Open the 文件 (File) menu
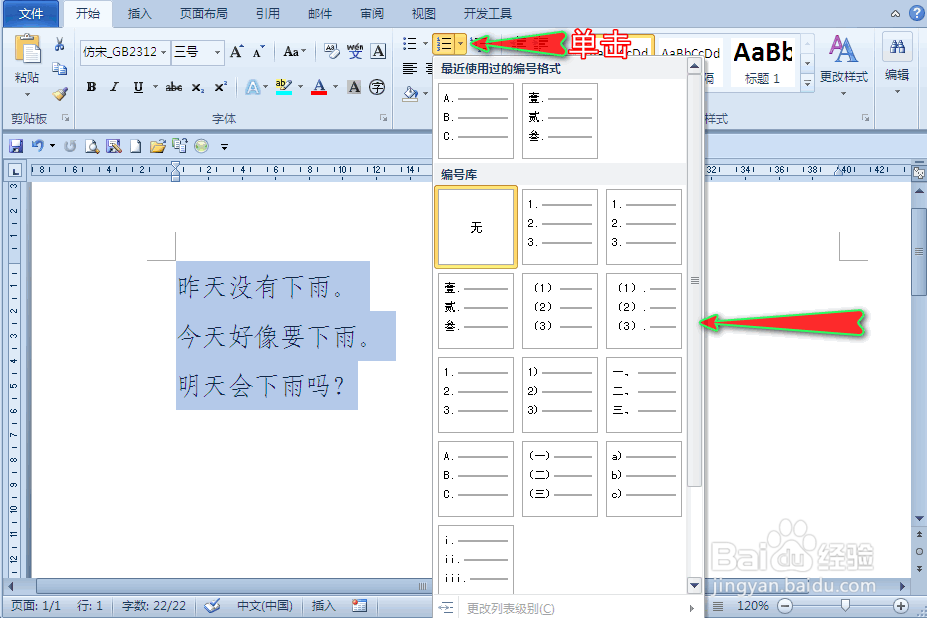 [x=31, y=14]
